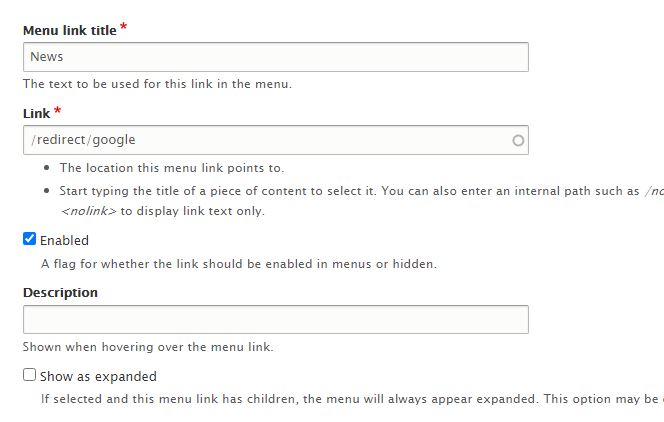Click the autocomplete circle icon in Link field
Viewport: 664px width, 422px height.
518,141
